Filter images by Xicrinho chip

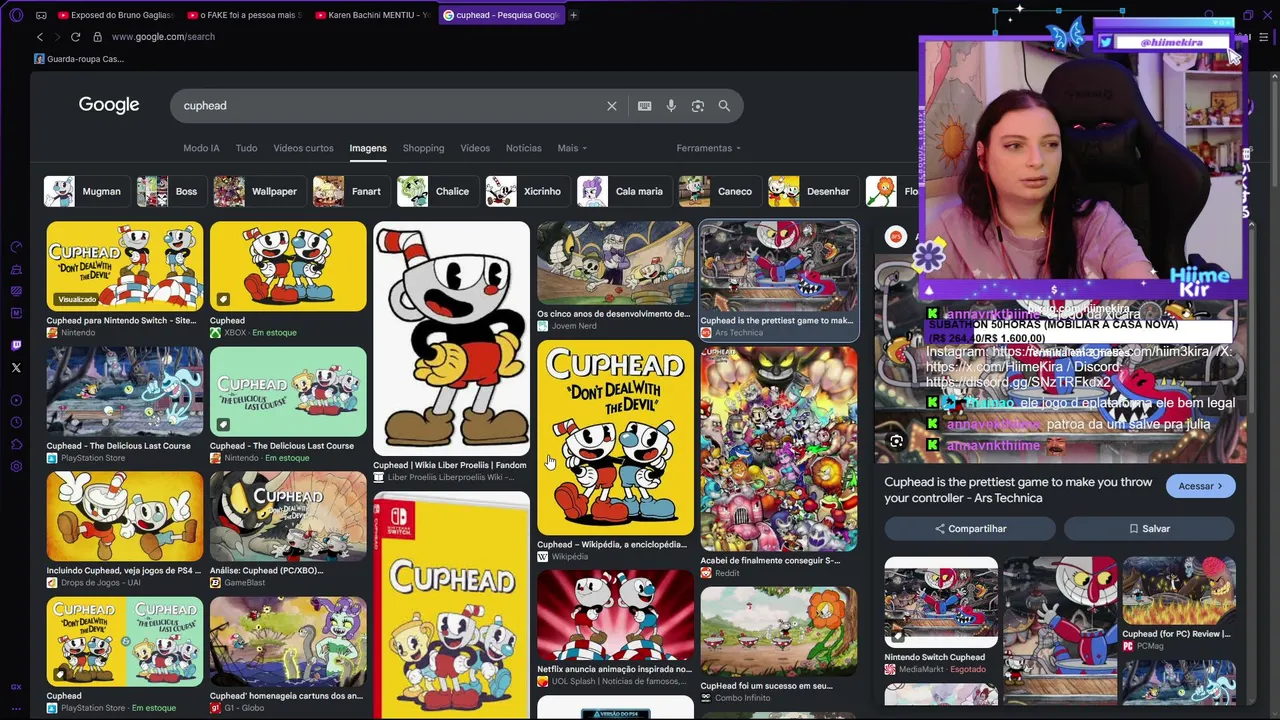[527, 191]
